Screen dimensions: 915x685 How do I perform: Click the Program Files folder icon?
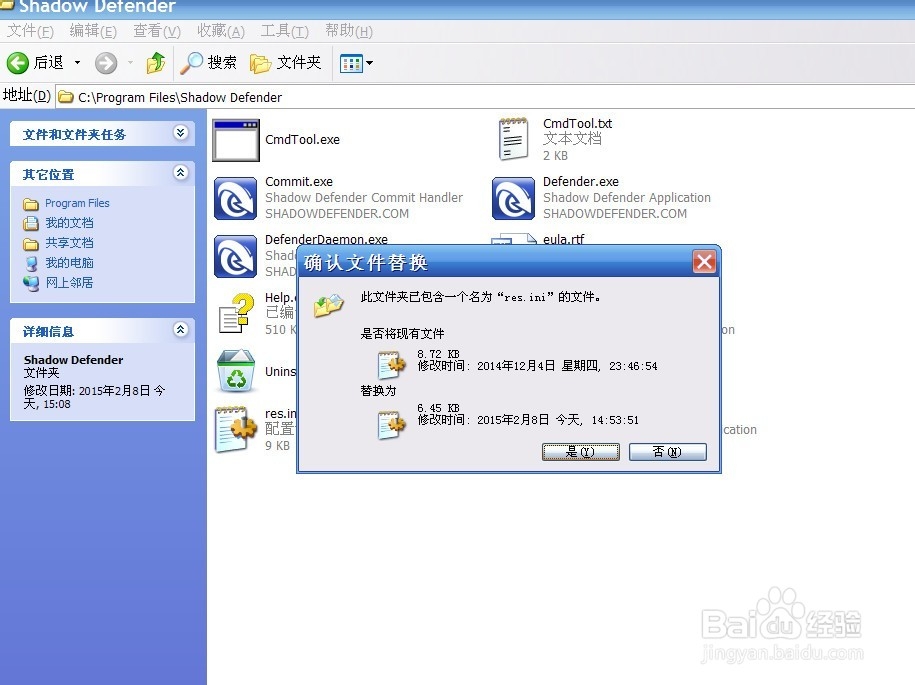[31, 204]
